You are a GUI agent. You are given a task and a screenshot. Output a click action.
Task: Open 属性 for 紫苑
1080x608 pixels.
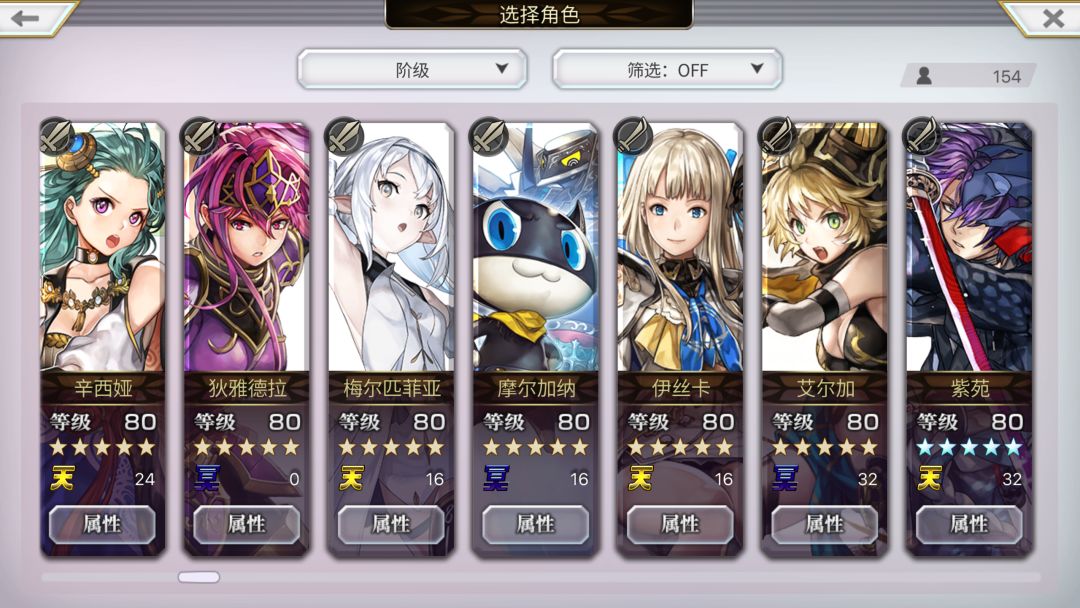click(969, 525)
